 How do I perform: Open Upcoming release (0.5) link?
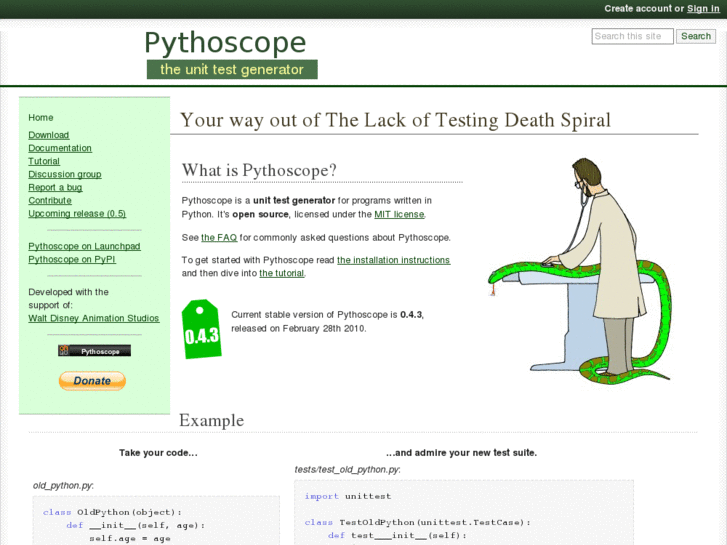pos(77,213)
